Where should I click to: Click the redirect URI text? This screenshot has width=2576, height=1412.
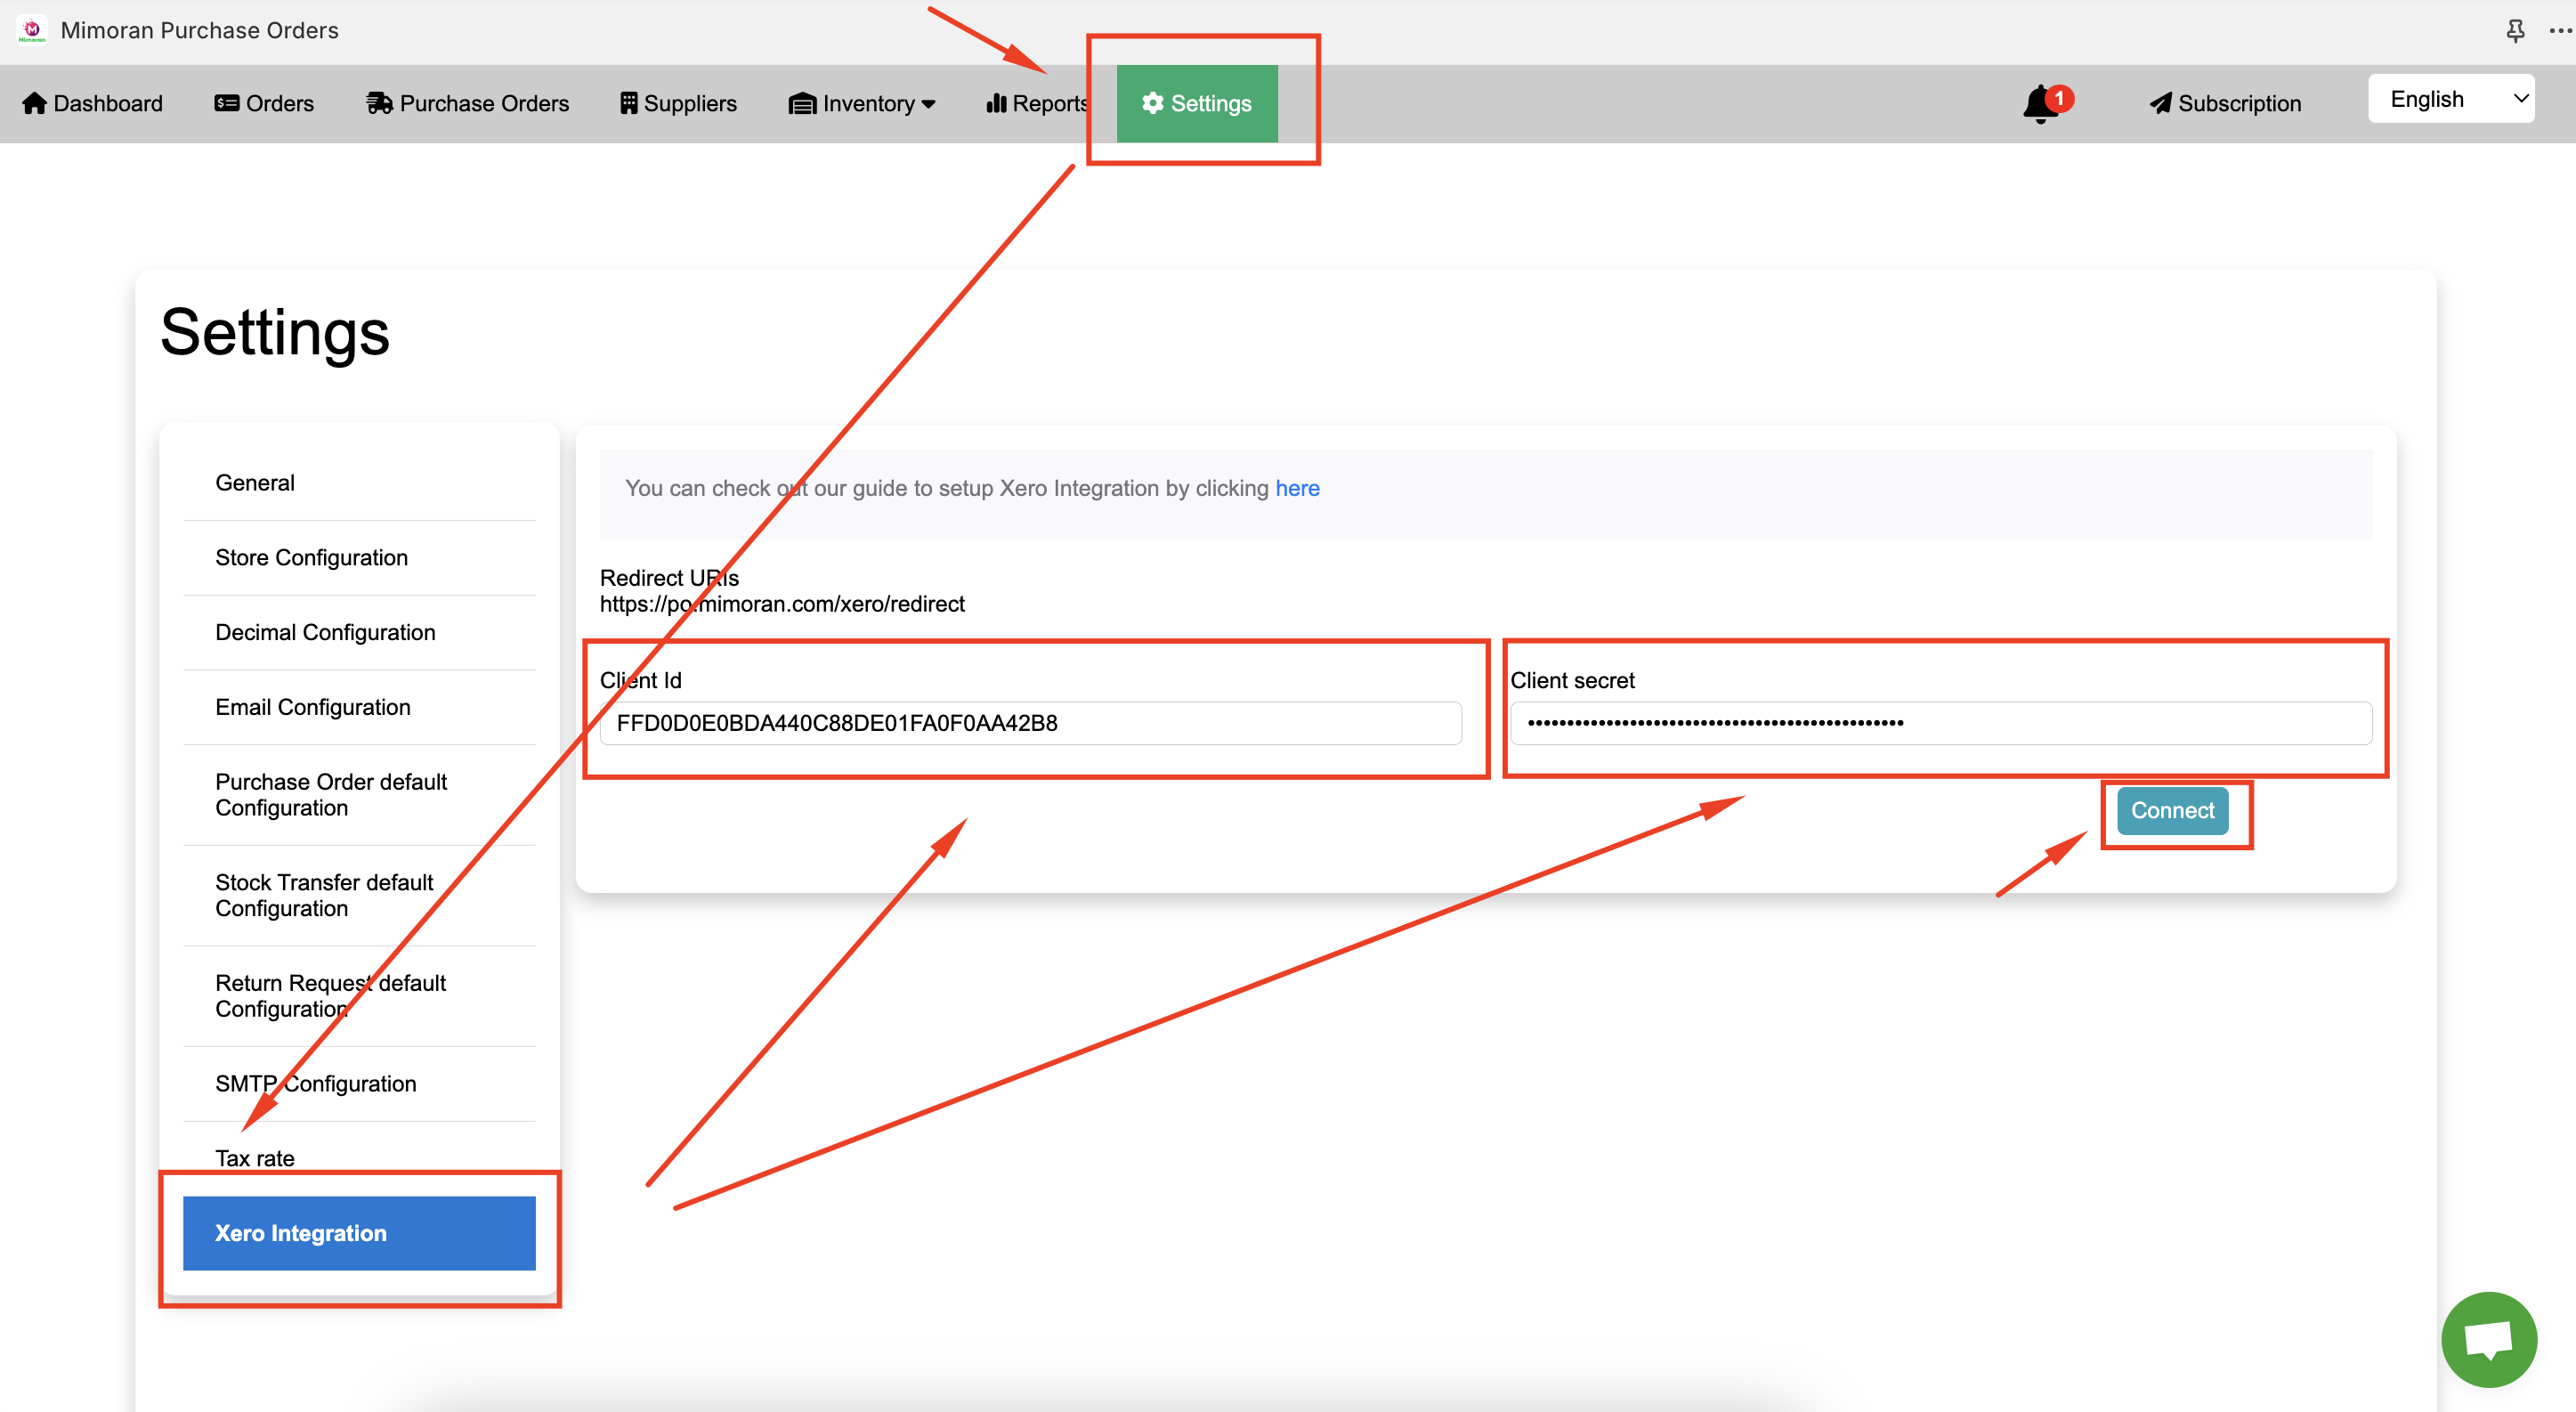(x=782, y=604)
